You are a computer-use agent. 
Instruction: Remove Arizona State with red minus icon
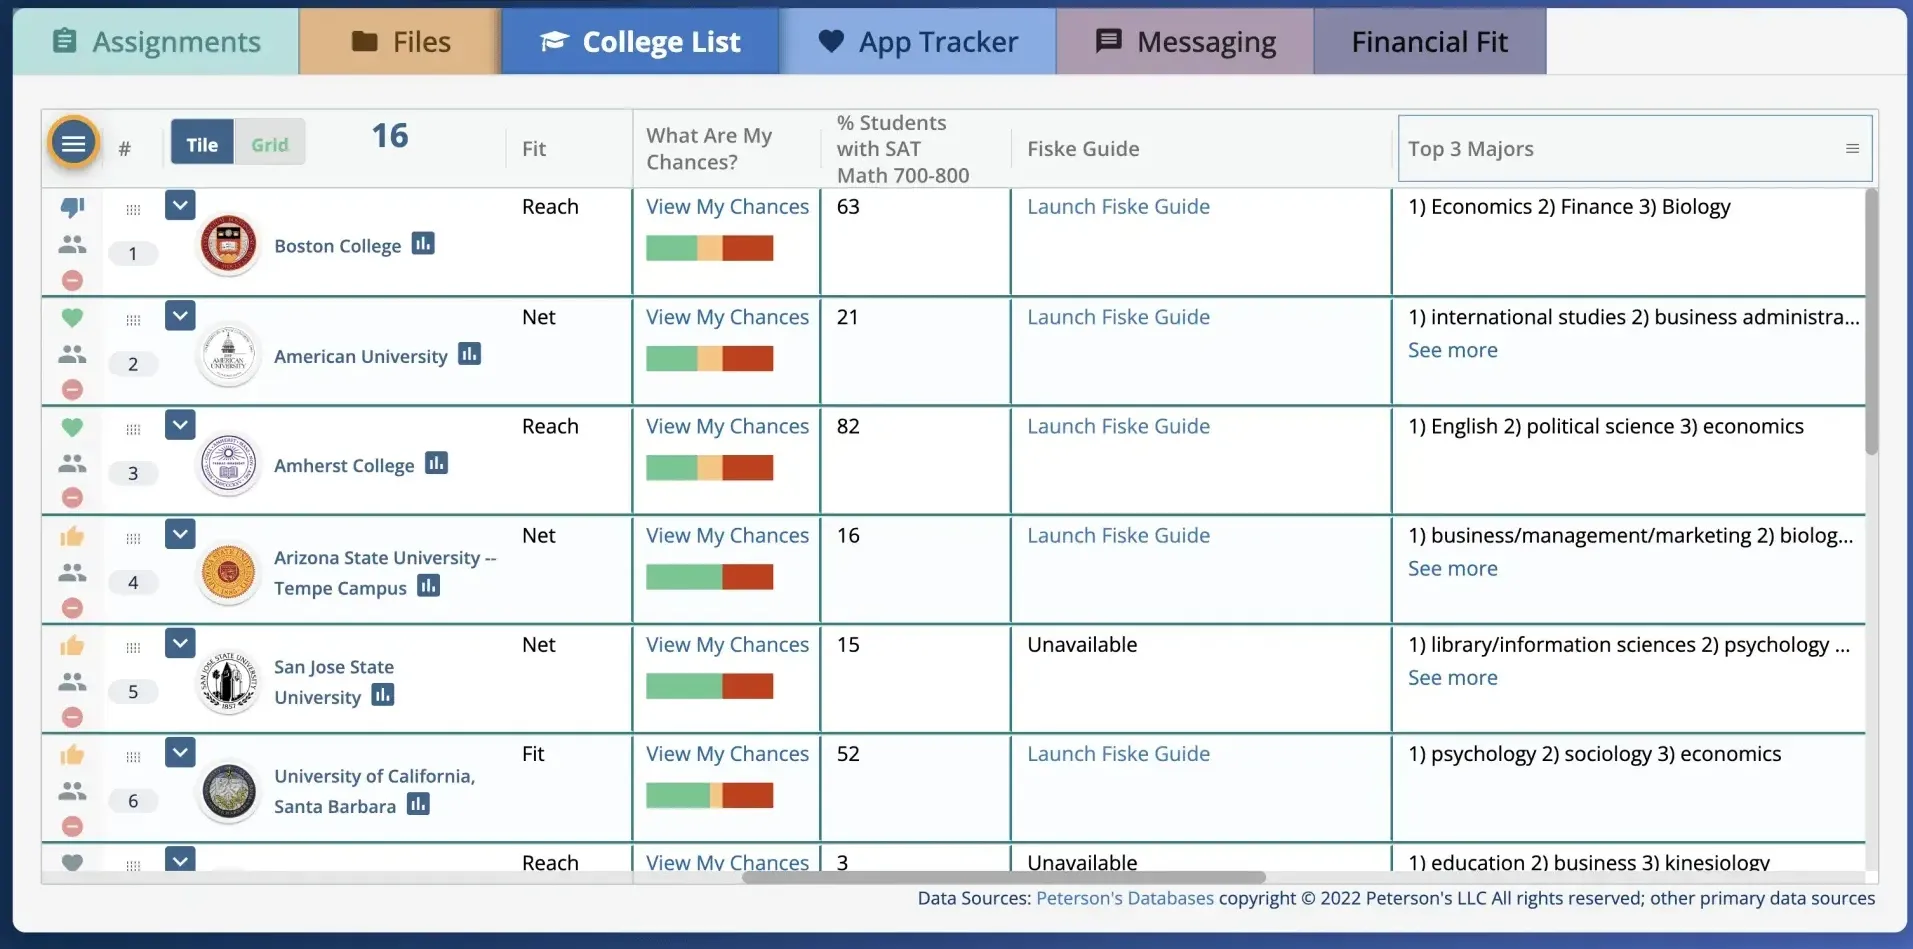click(72, 608)
